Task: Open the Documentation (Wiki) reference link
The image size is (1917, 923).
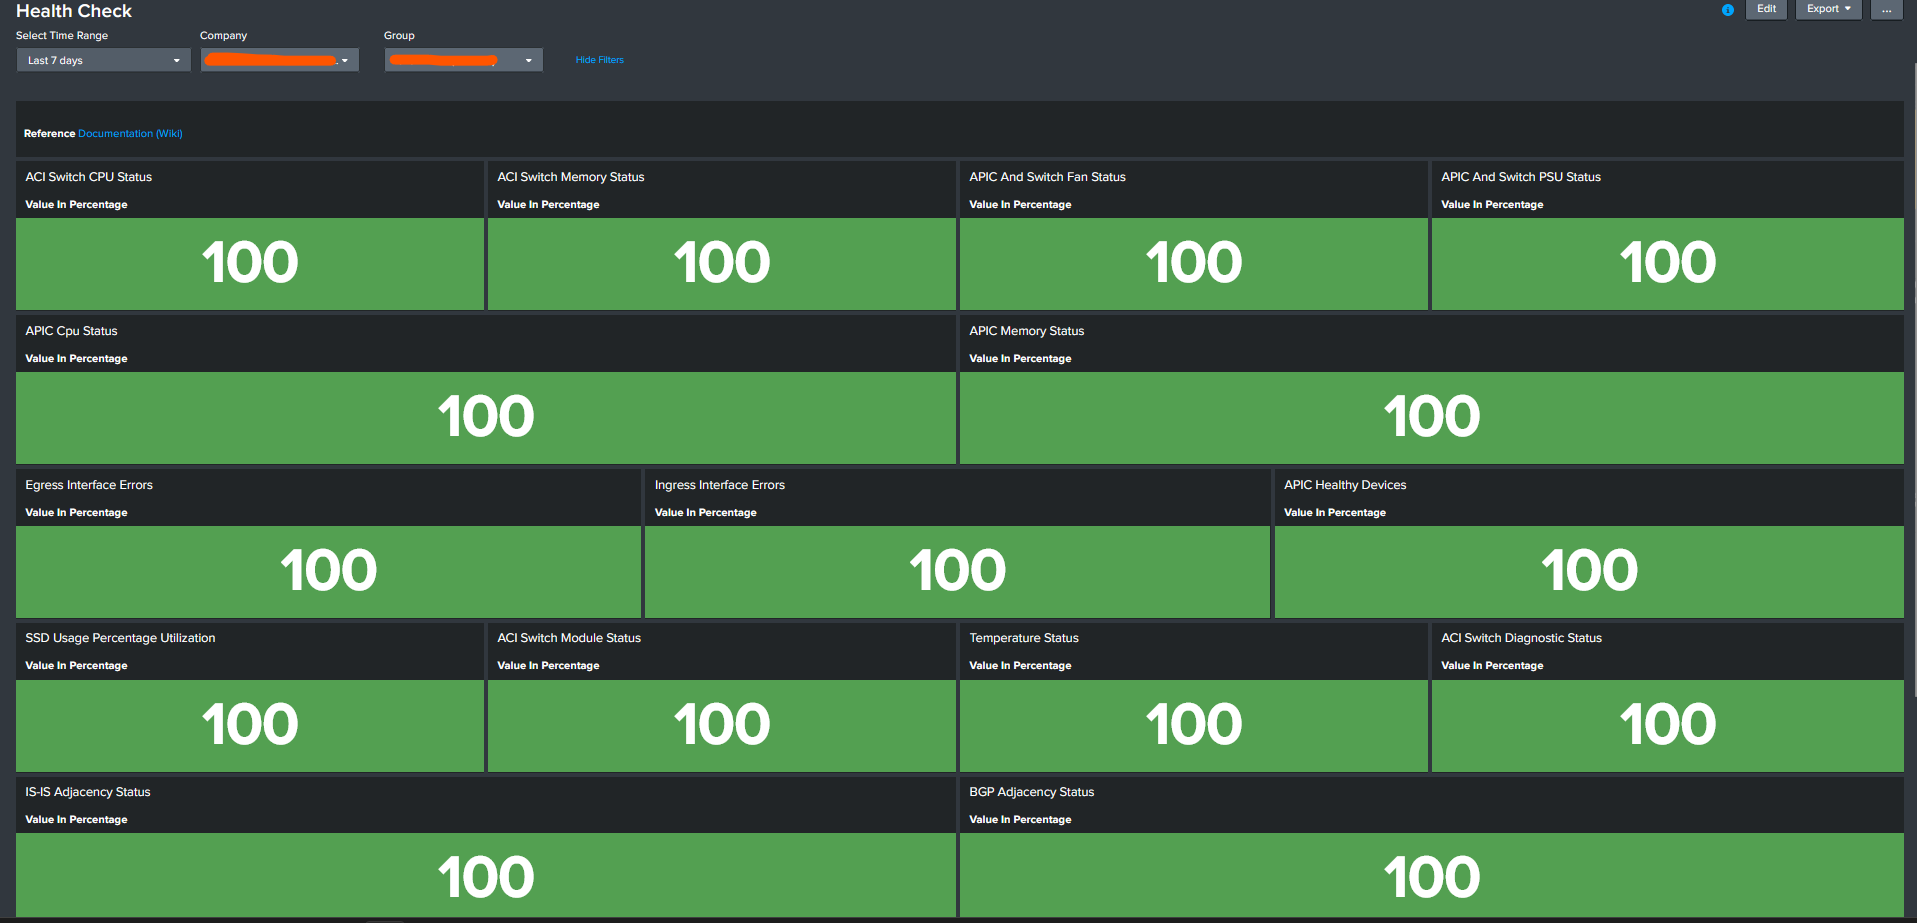Action: [x=130, y=133]
